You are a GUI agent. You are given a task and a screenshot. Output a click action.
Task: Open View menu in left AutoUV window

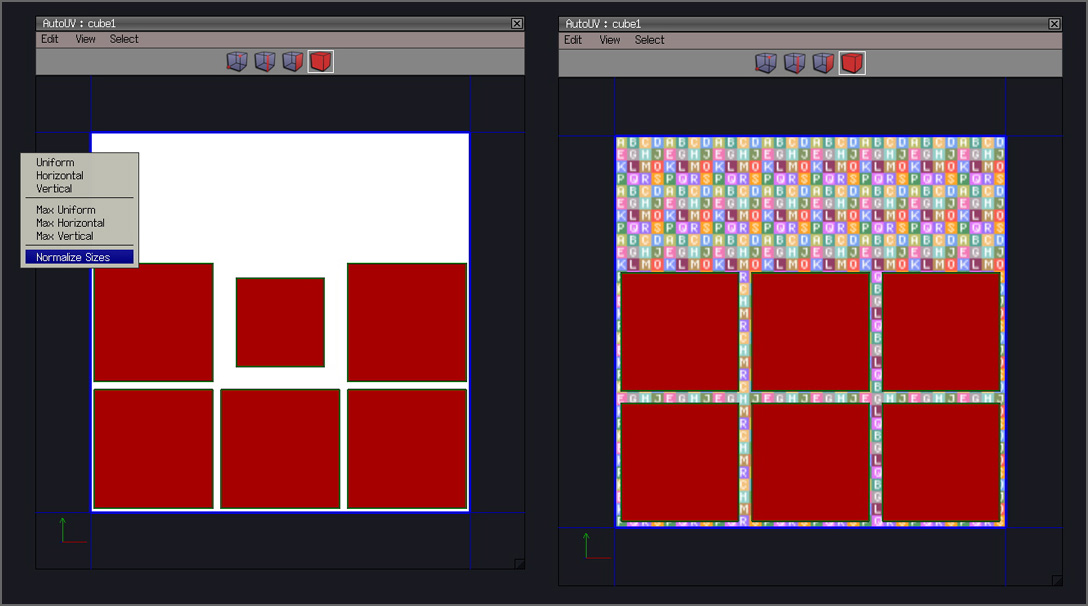tap(85, 40)
